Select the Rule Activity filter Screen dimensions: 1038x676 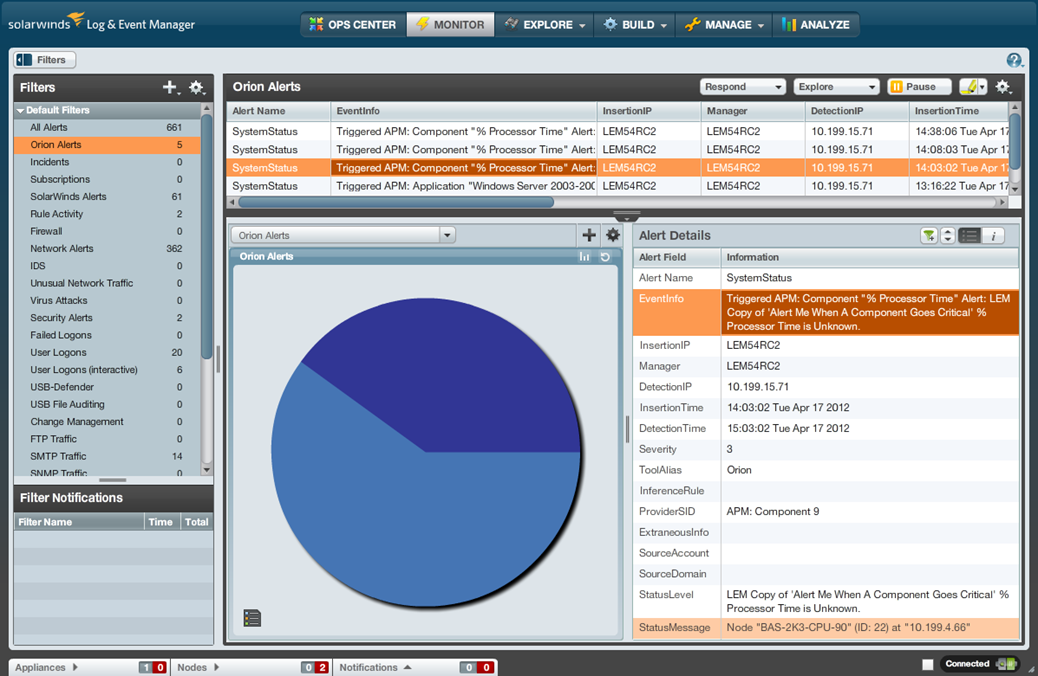tap(107, 214)
